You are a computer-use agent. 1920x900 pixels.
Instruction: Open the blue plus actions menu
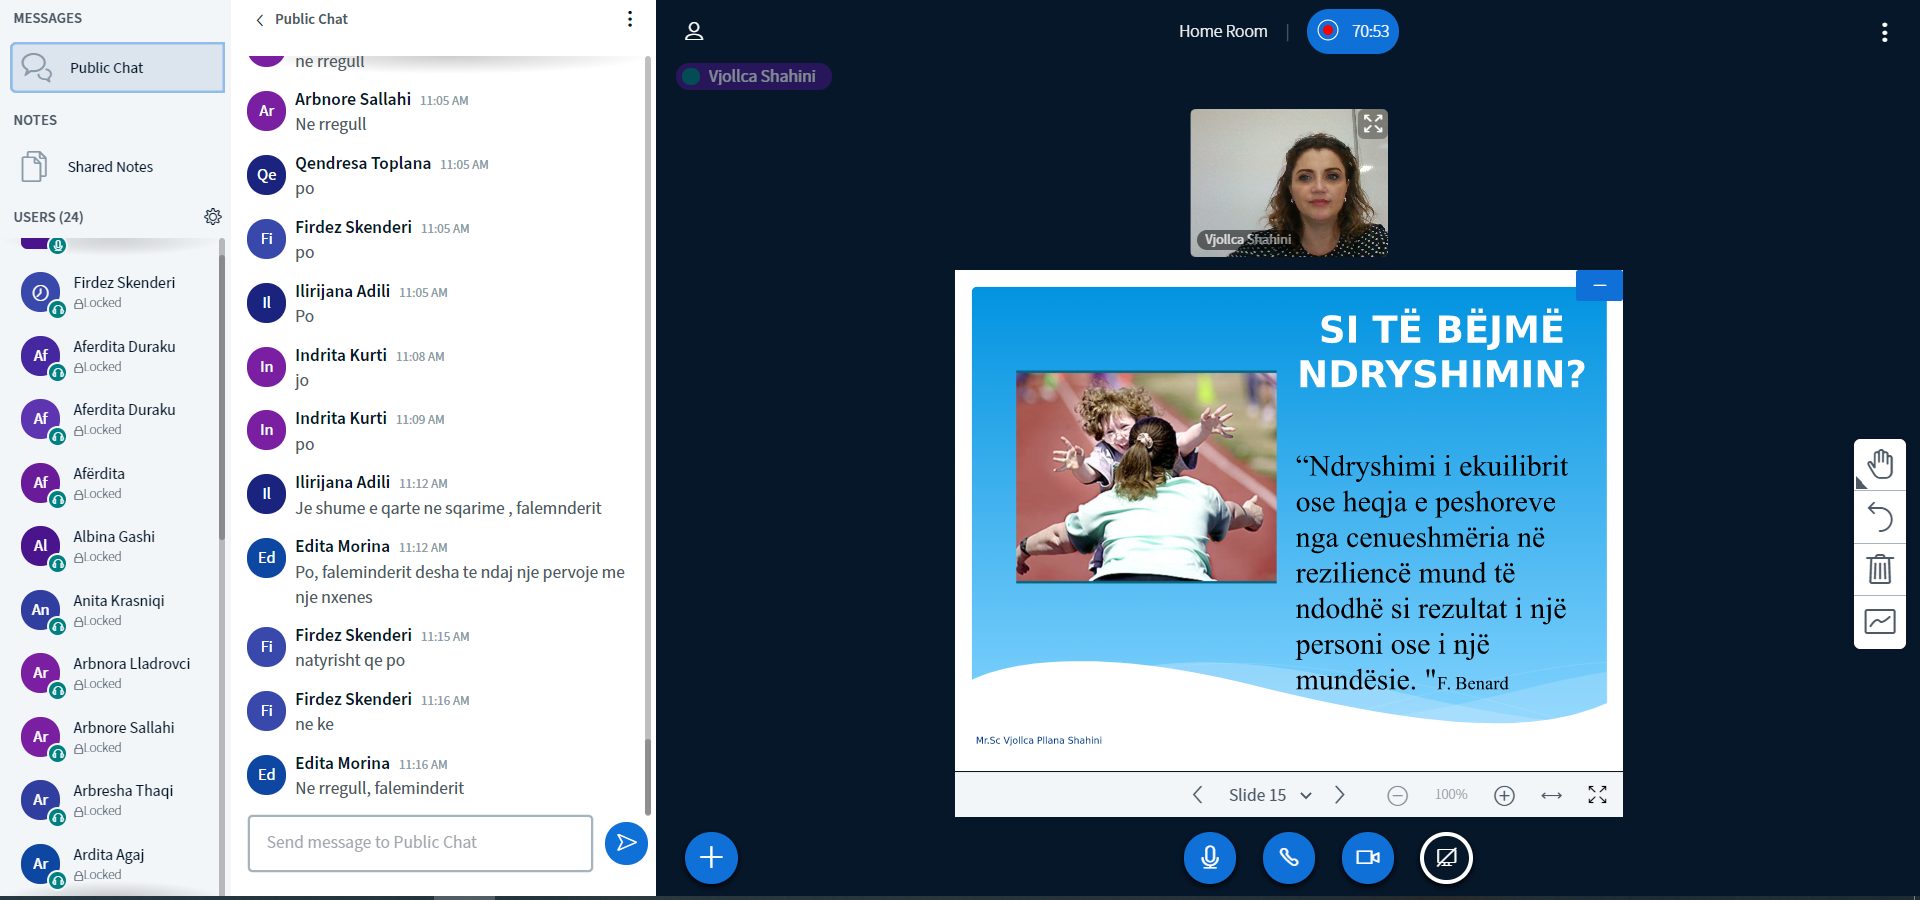click(x=711, y=858)
